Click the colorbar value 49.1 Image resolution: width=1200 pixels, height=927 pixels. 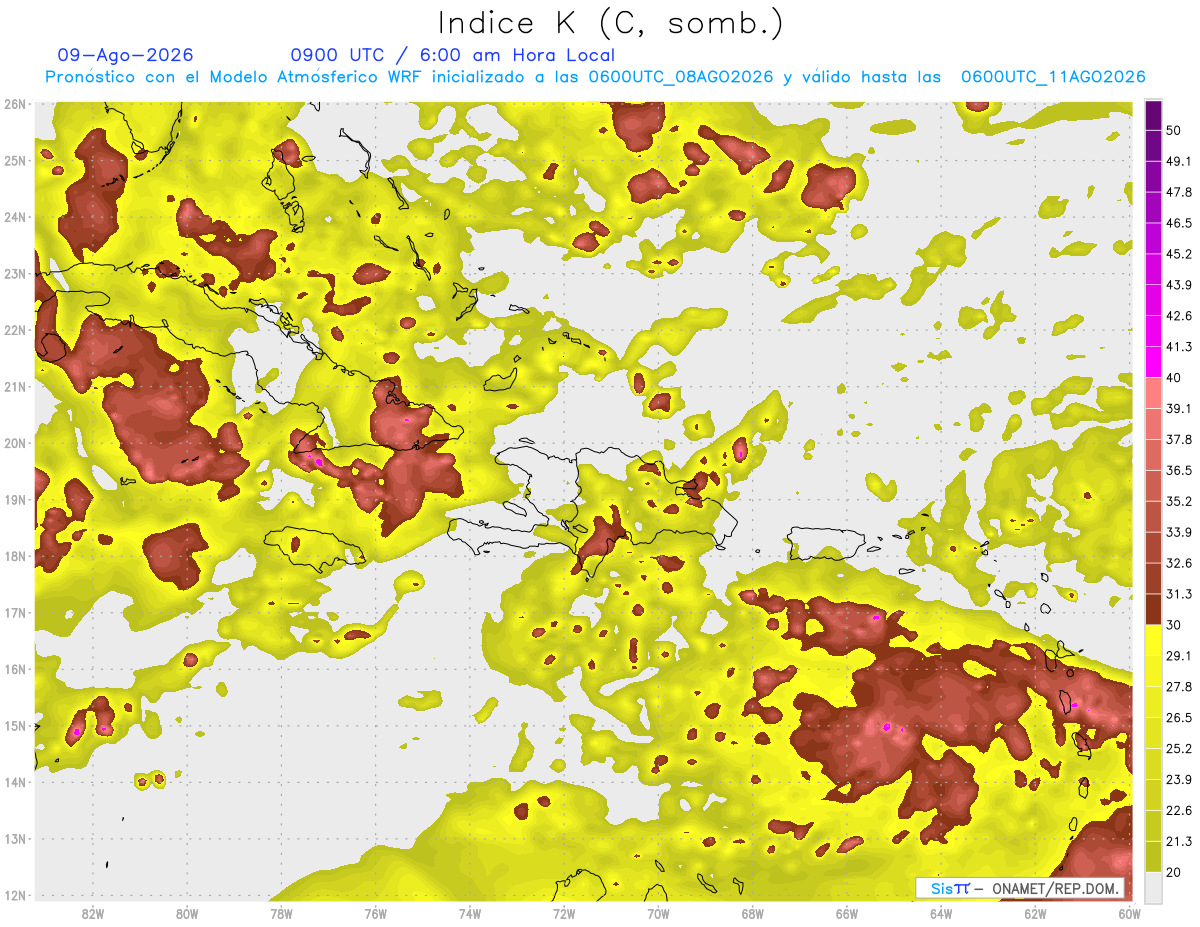1178,161
